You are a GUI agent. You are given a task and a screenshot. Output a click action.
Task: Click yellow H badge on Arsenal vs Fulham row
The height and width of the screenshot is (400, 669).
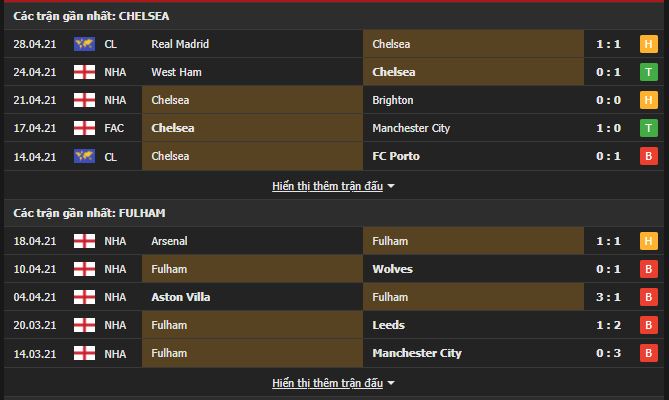pyautogui.click(x=647, y=241)
